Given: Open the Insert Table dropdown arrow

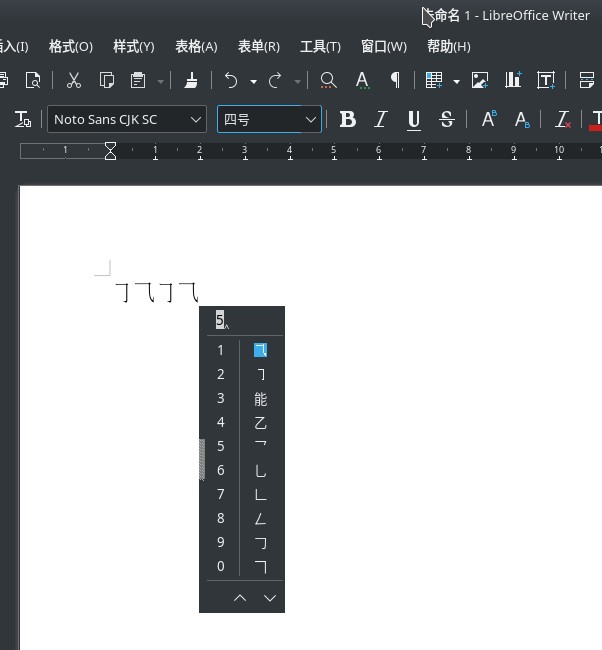Looking at the screenshot, I should [456, 82].
